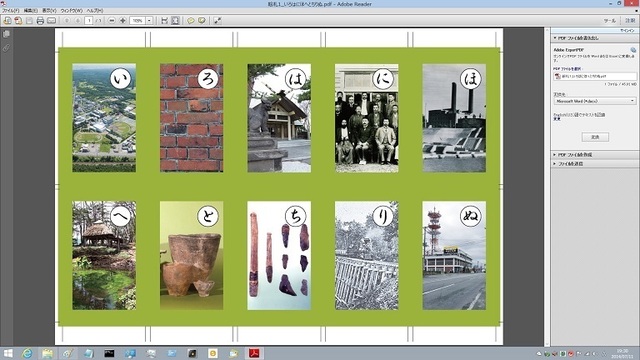
Task: Go to previous page with up arrow
Action: coord(67,20)
